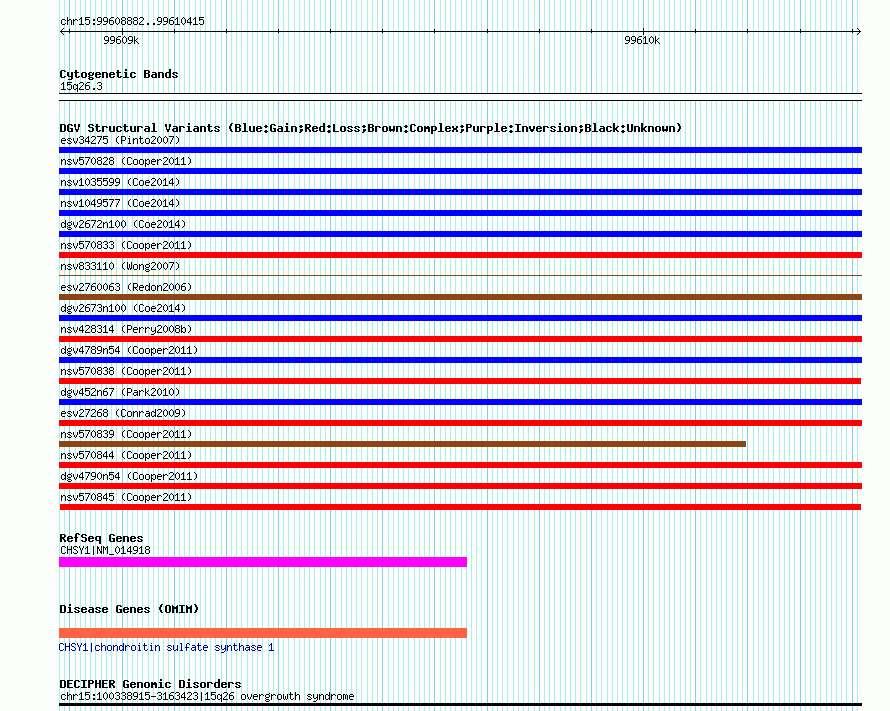Open the dgv4789n54 (Cooper2011) variant label

click(x=129, y=350)
